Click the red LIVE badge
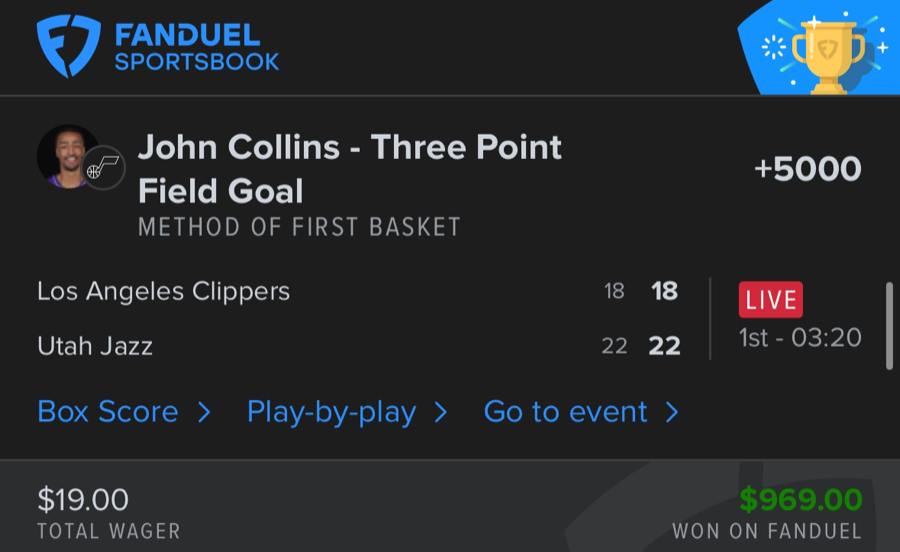This screenshot has width=900, height=552. (770, 299)
